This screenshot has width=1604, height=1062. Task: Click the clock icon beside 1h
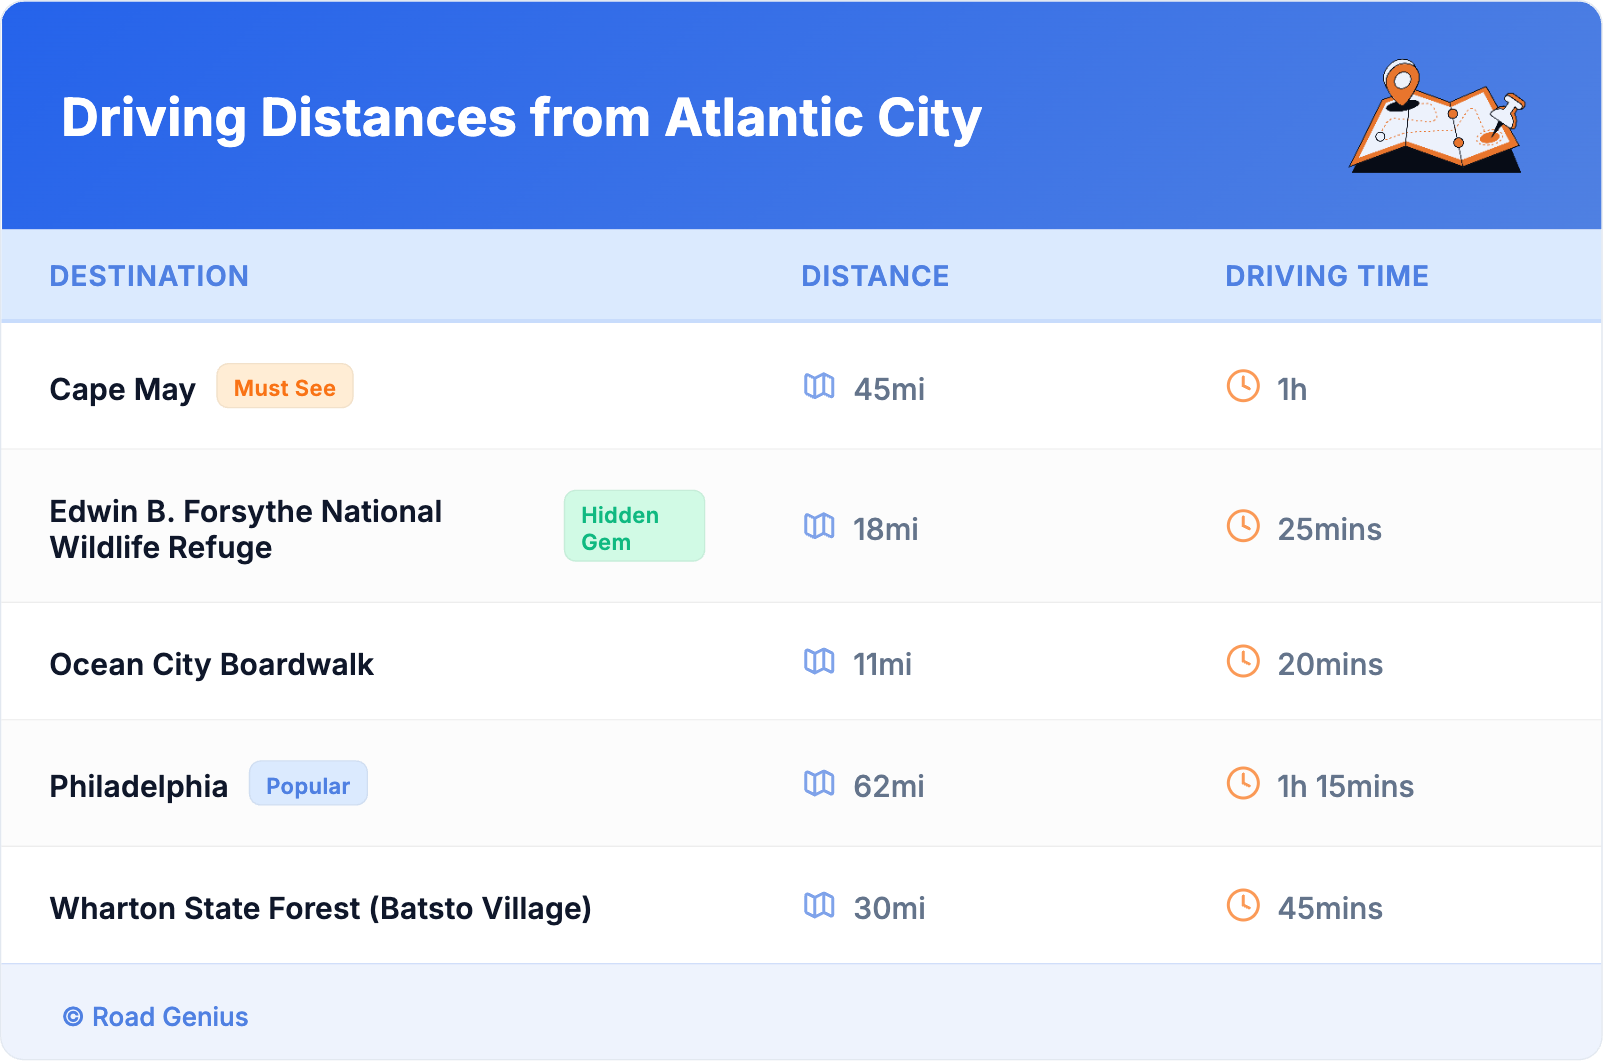coord(1243,386)
